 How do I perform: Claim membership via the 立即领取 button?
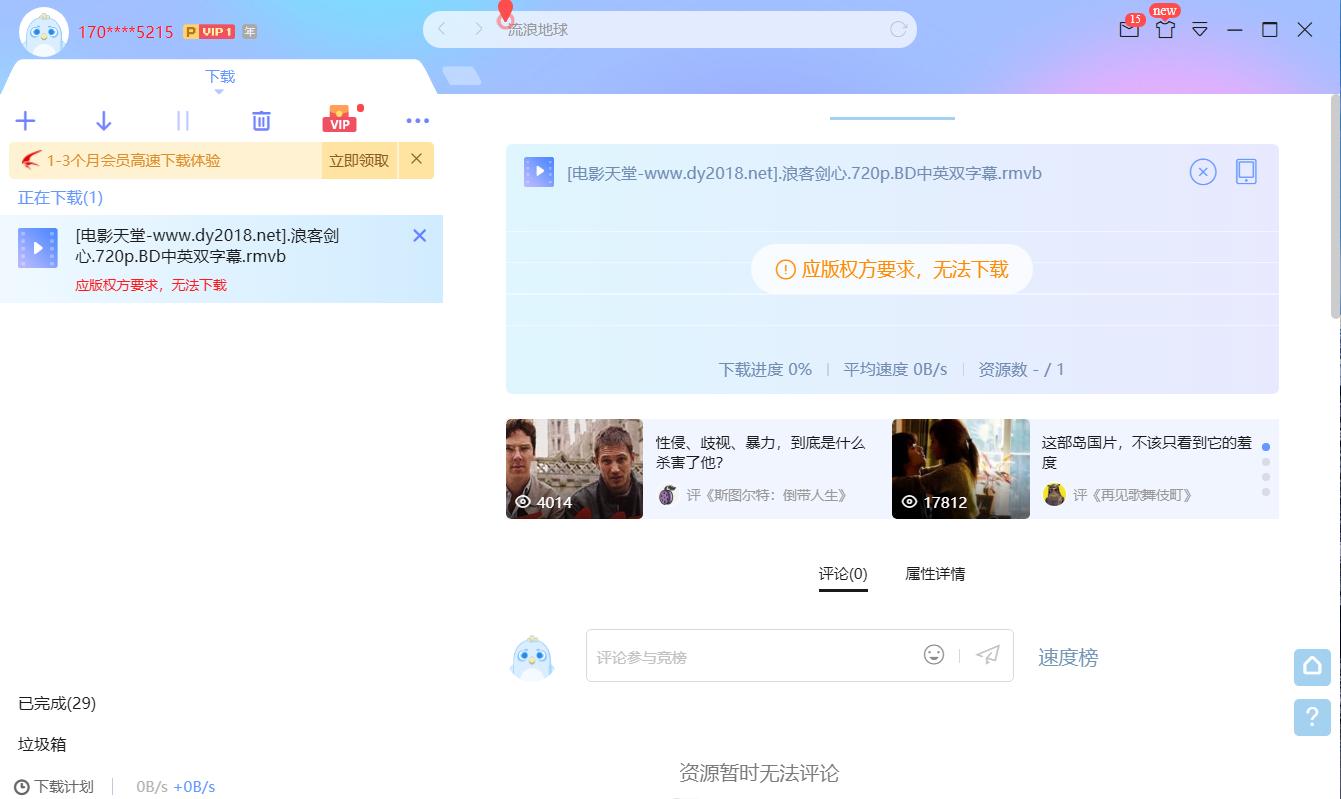[358, 160]
